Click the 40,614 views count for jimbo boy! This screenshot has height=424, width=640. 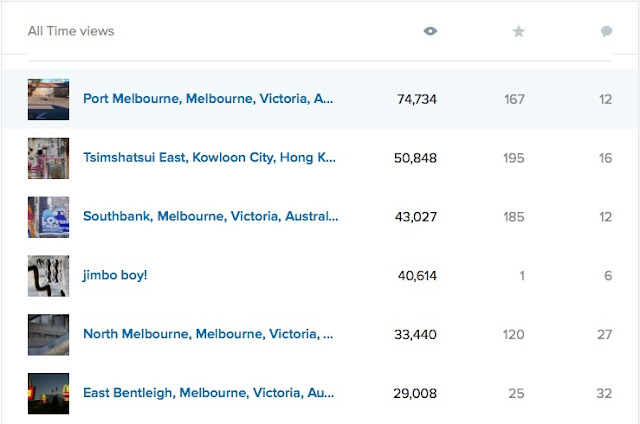(x=413, y=275)
